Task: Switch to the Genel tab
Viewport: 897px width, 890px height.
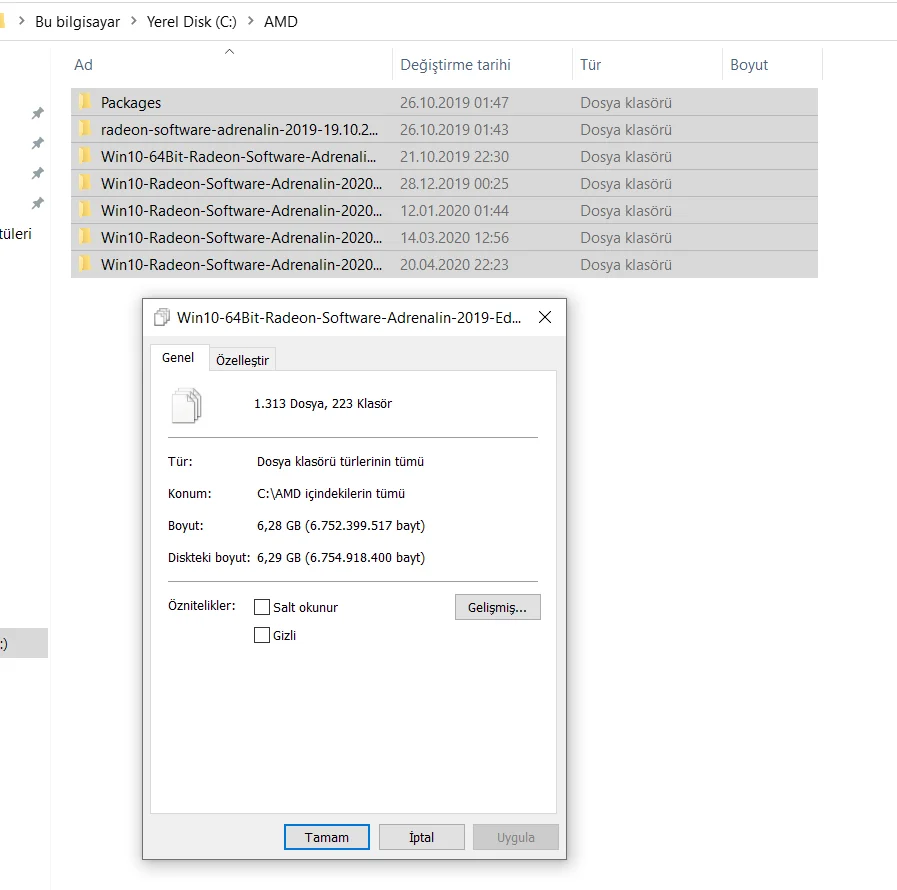Action: [178, 357]
